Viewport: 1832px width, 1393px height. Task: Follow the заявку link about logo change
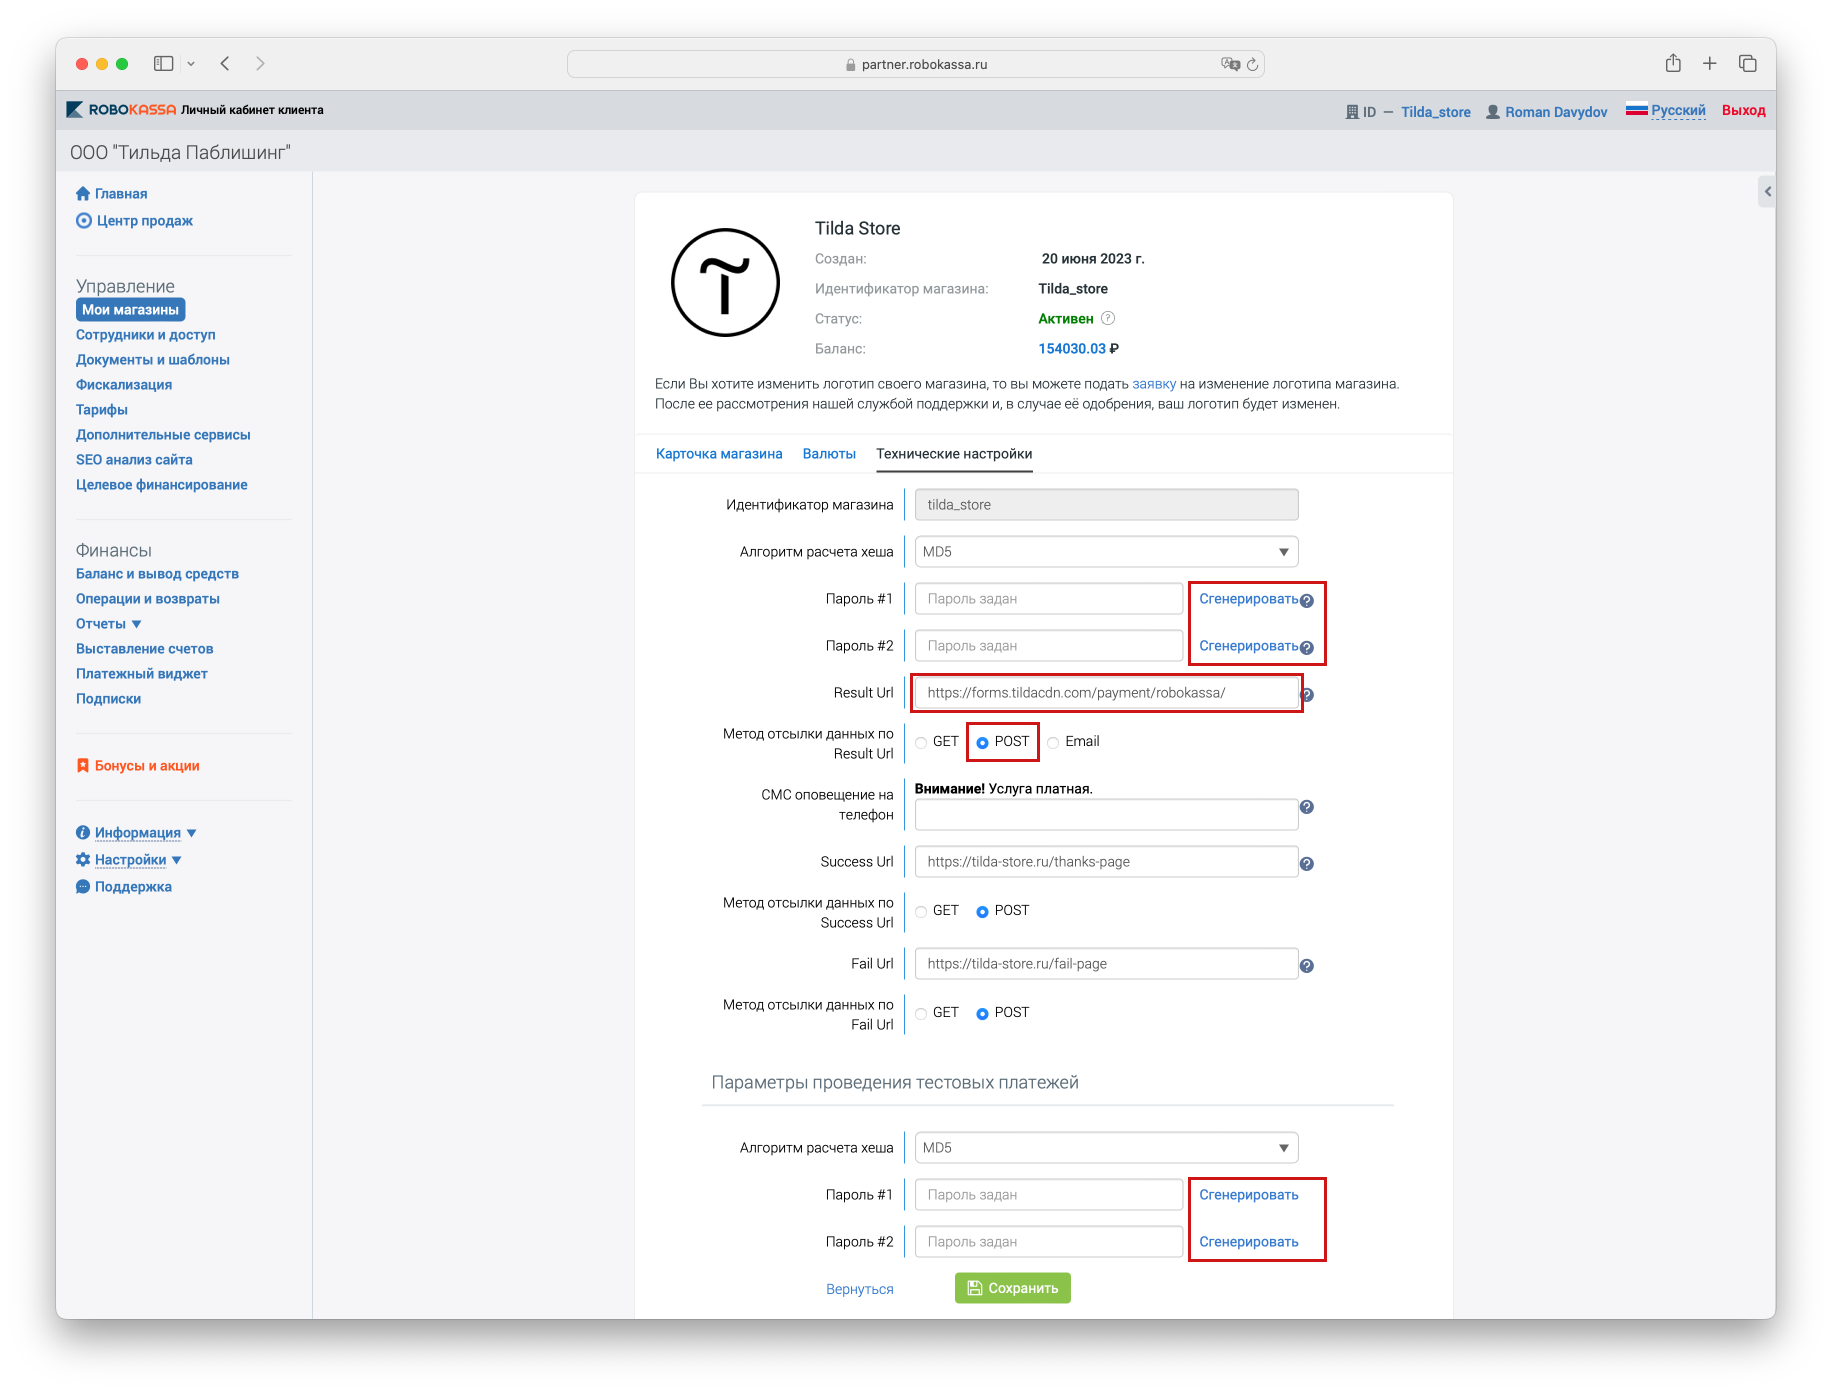click(x=1154, y=384)
